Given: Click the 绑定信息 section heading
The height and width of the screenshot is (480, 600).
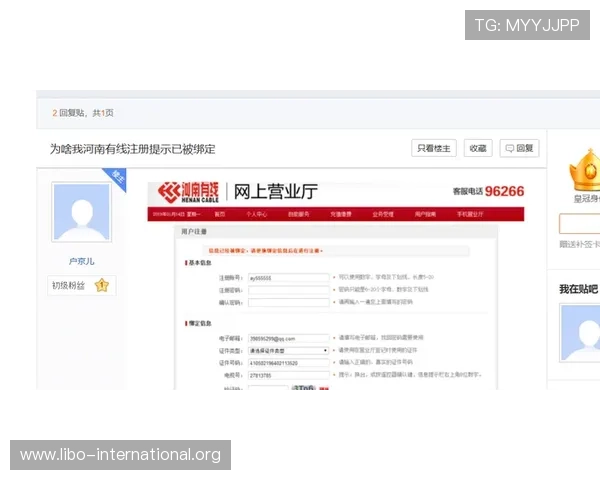Looking at the screenshot, I should pyautogui.click(x=199, y=323).
